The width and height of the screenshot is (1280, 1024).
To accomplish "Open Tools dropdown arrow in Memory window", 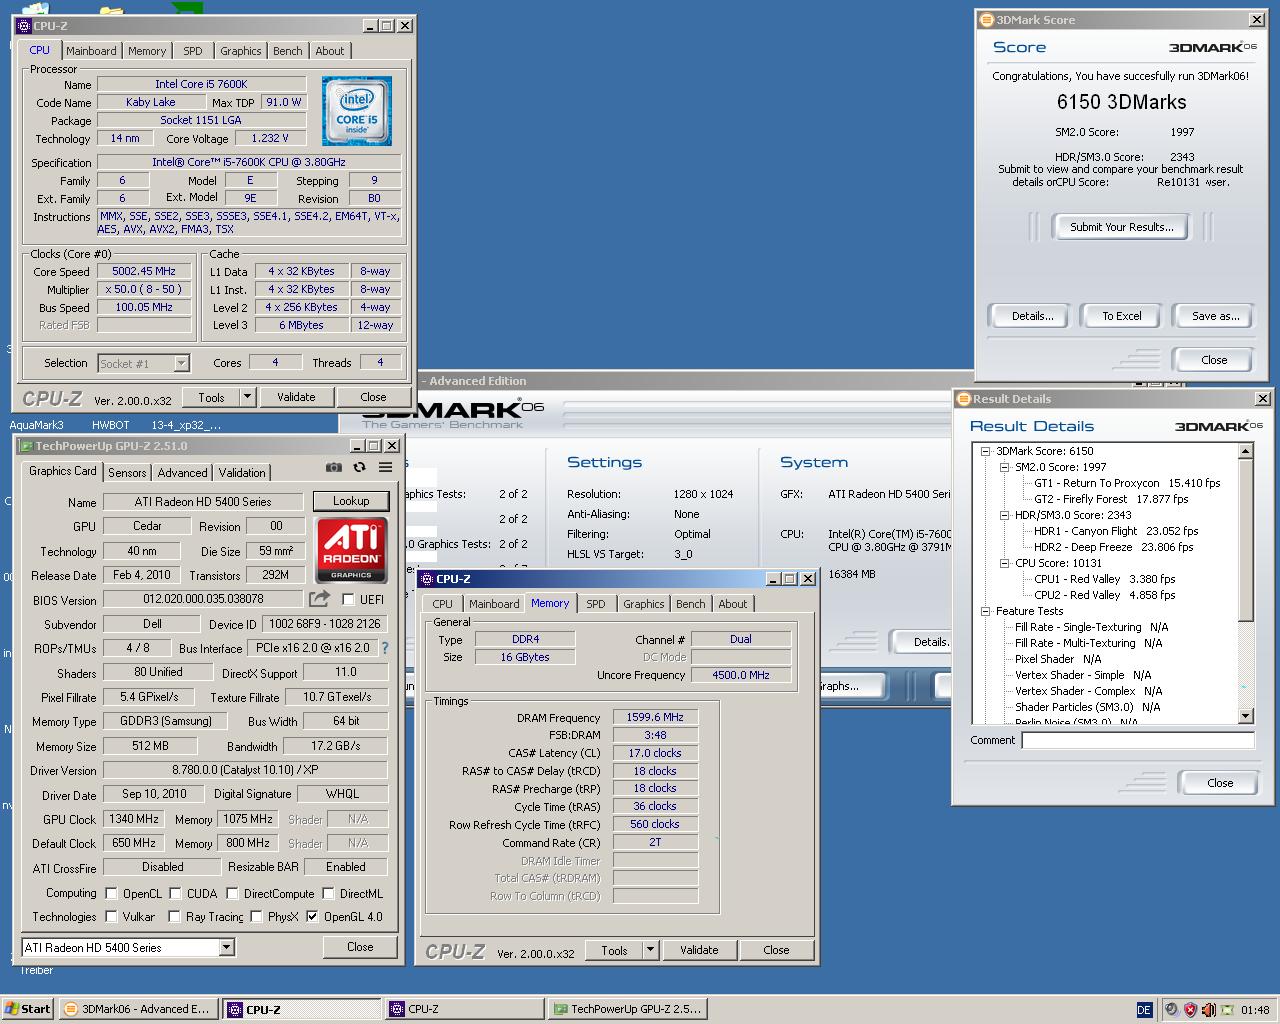I will pos(650,950).
